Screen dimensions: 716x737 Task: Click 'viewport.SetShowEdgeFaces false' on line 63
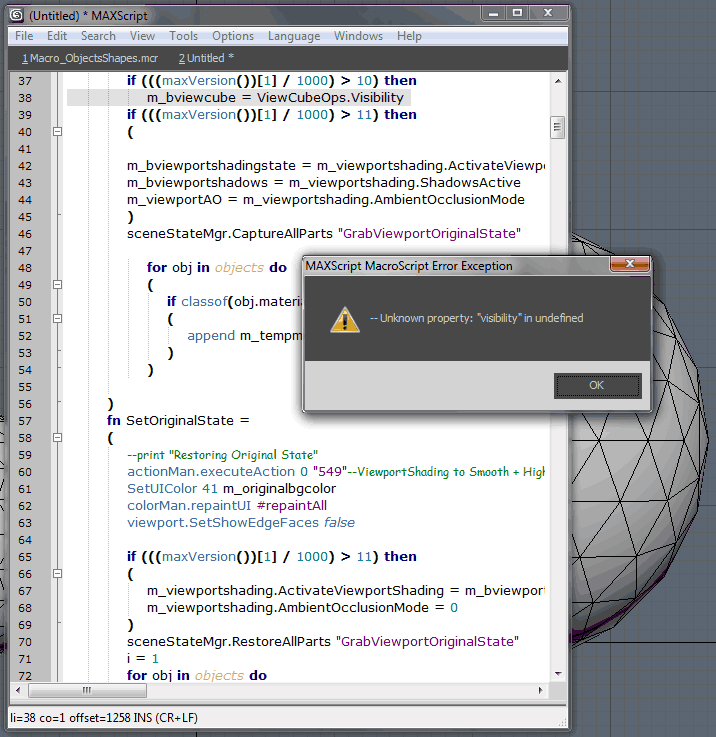click(x=241, y=522)
